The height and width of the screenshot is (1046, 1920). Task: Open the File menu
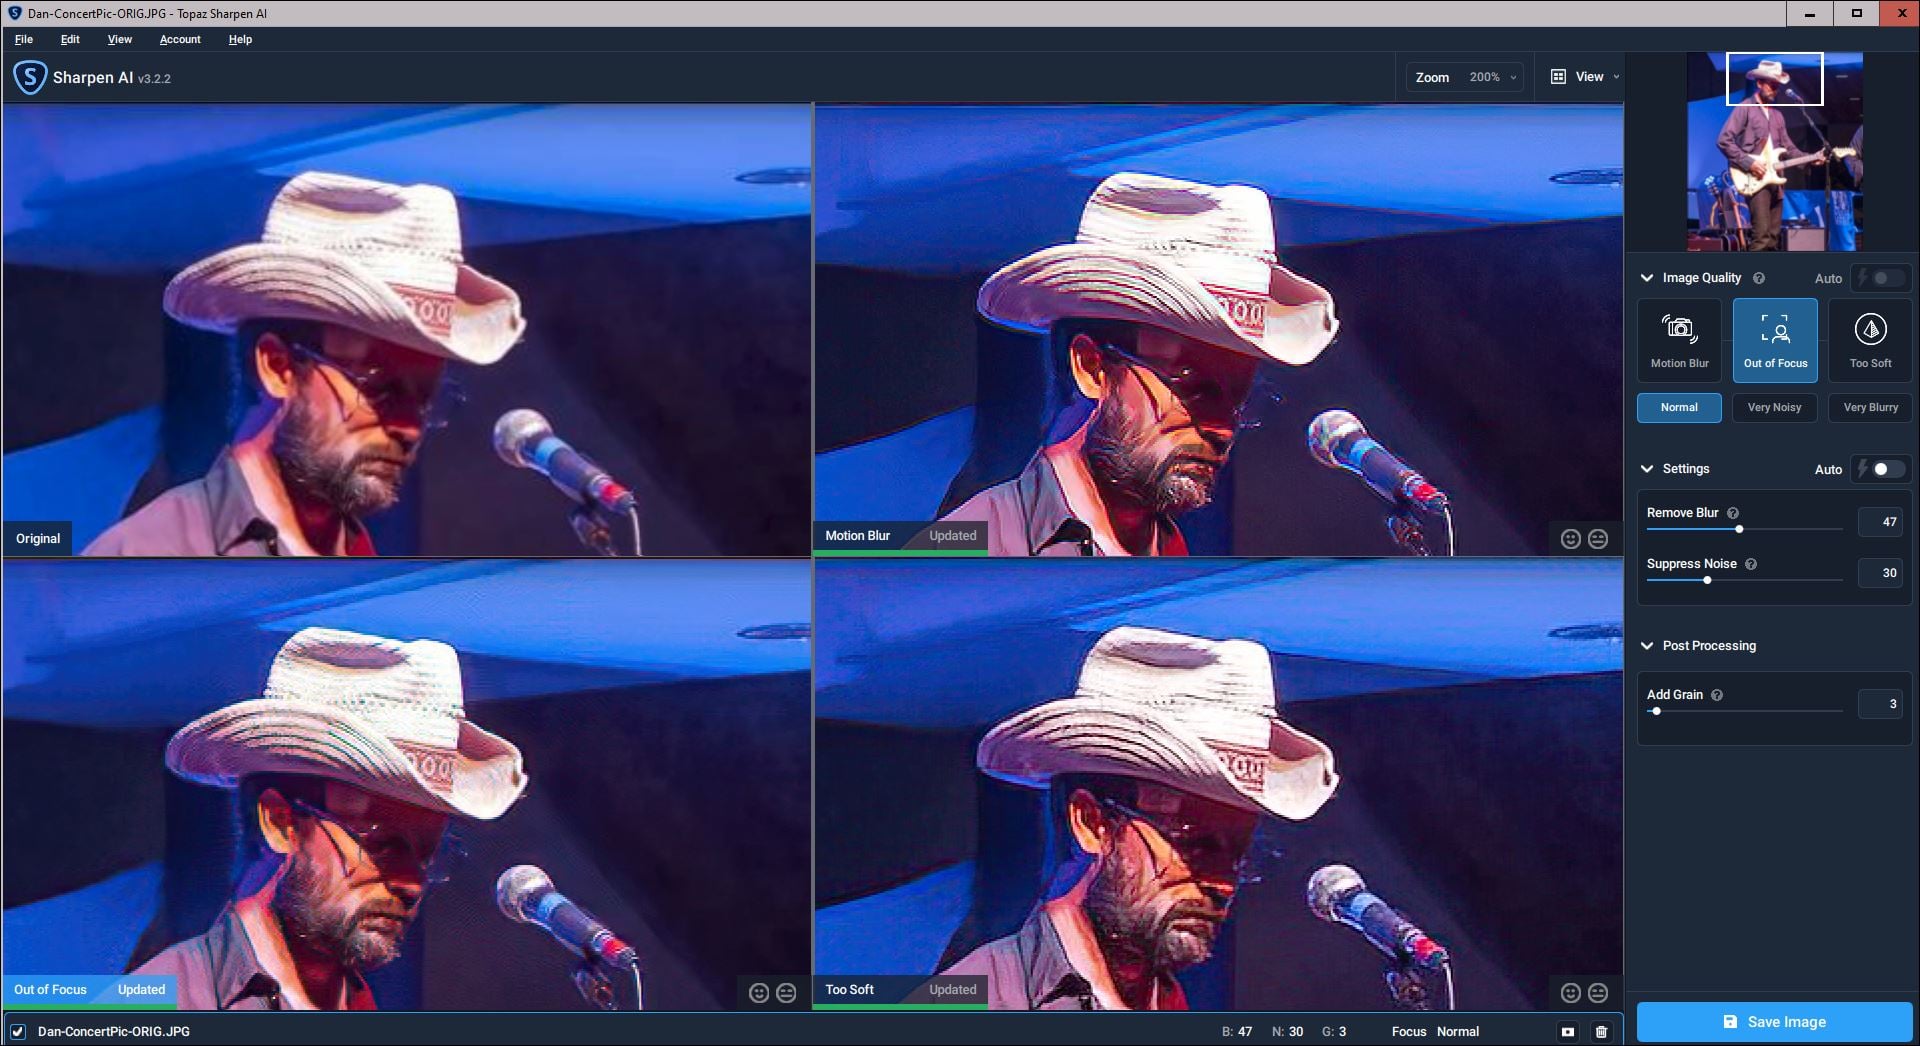coord(24,39)
